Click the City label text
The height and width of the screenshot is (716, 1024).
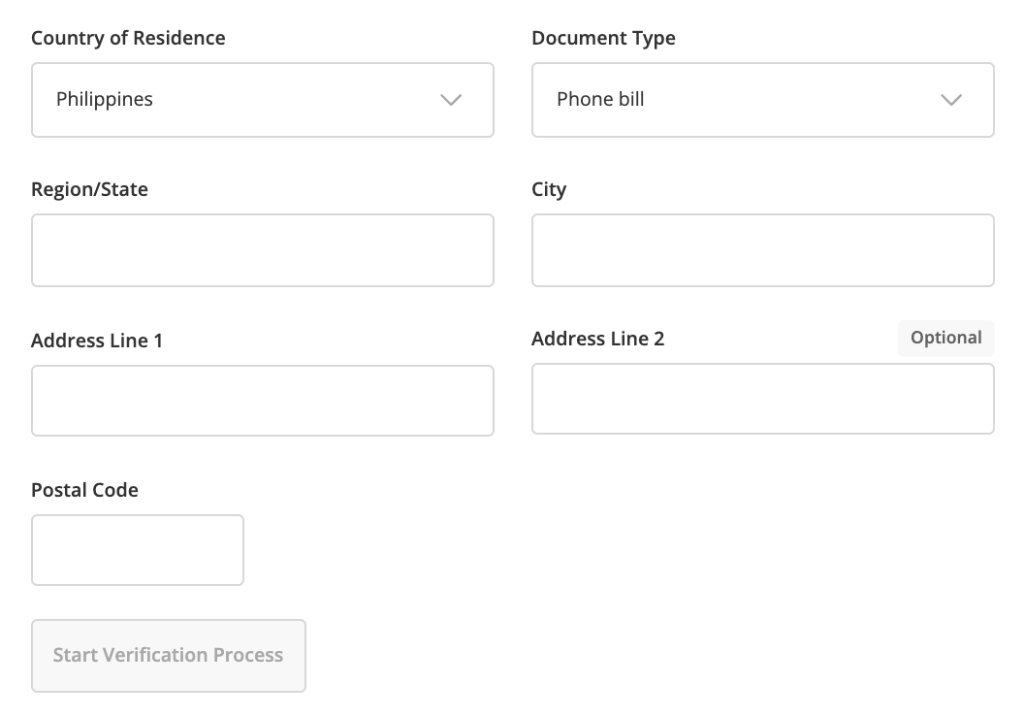coord(549,189)
